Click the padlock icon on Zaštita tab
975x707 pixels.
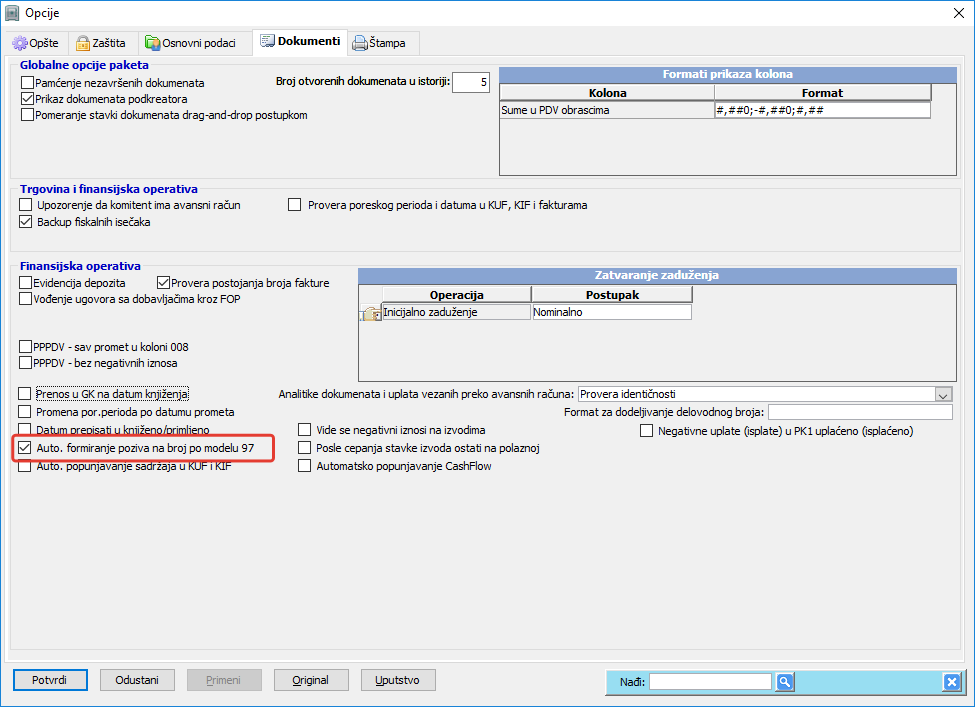(x=83, y=43)
